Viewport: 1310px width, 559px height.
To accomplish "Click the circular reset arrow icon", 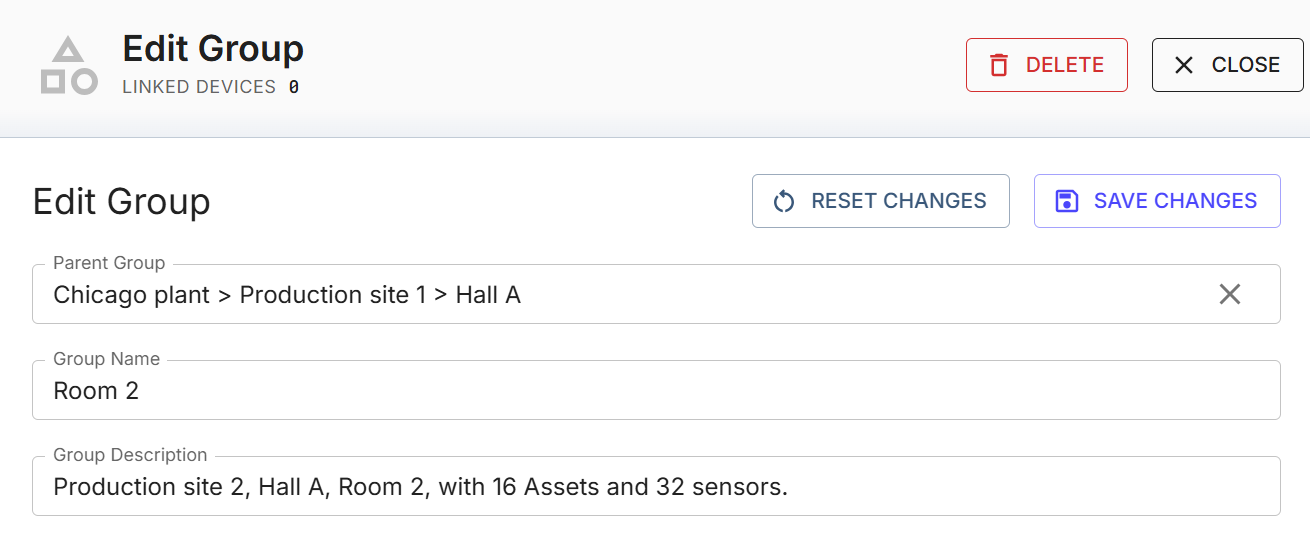I will coord(784,201).
